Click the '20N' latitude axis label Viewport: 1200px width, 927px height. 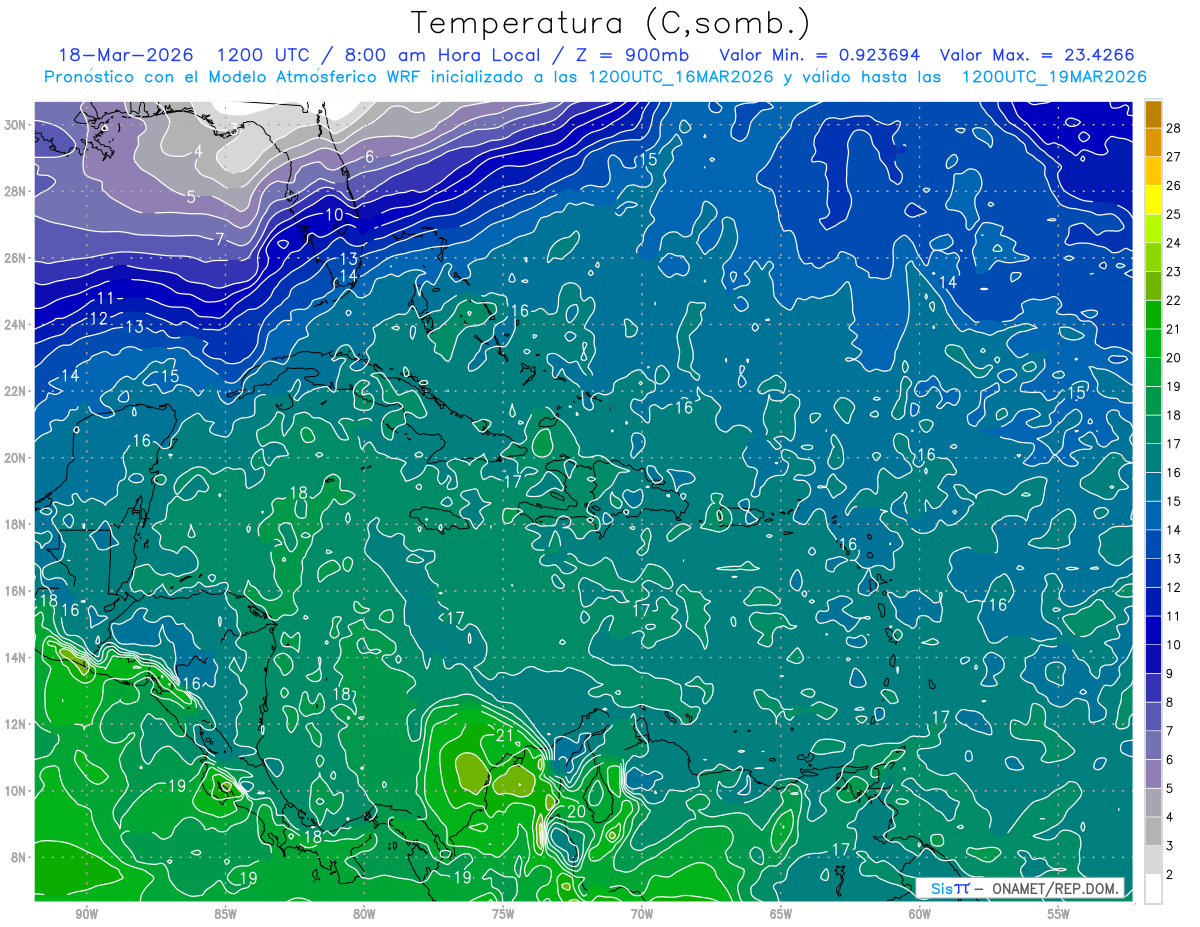click(15, 458)
